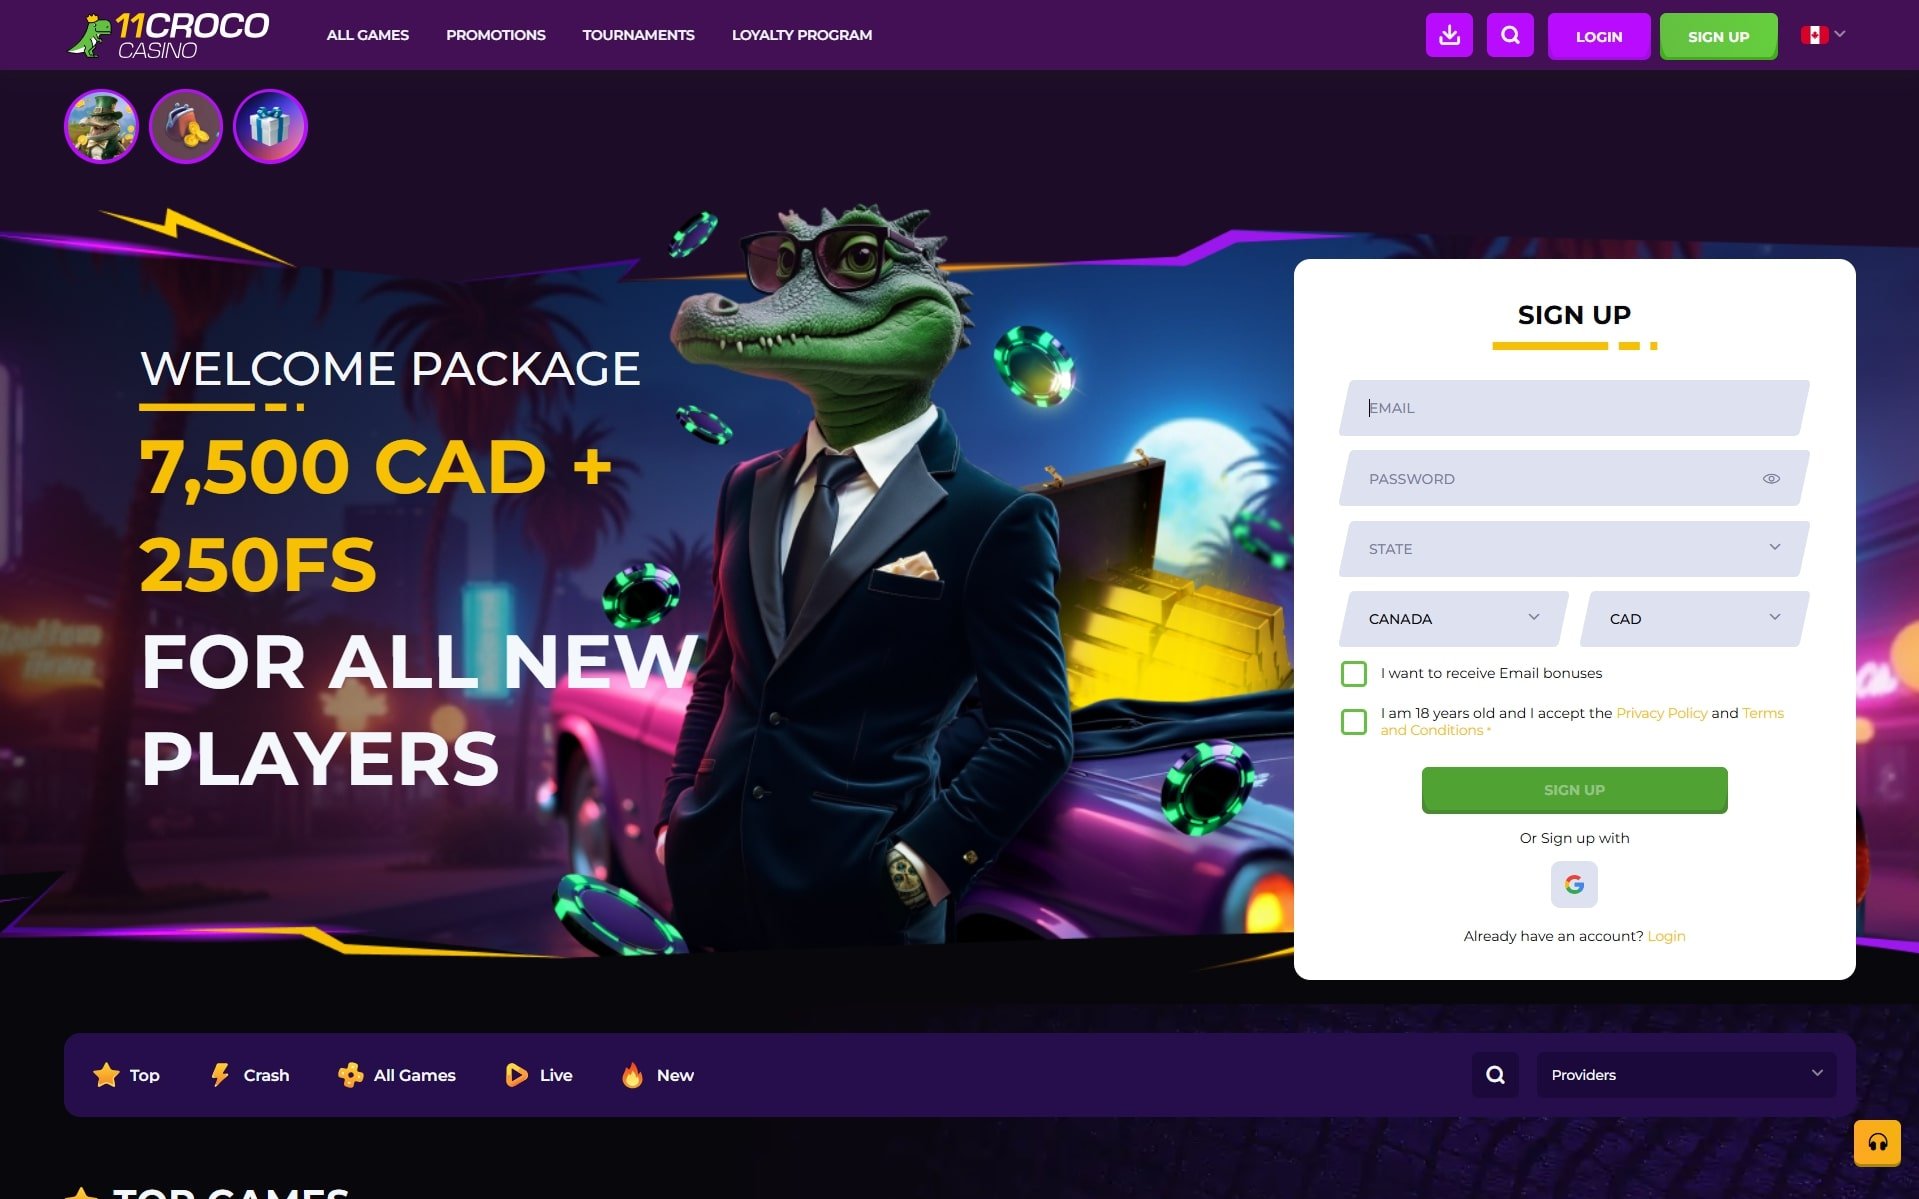The height and width of the screenshot is (1199, 1919).
Task: Focus the Email input field
Action: point(1574,408)
